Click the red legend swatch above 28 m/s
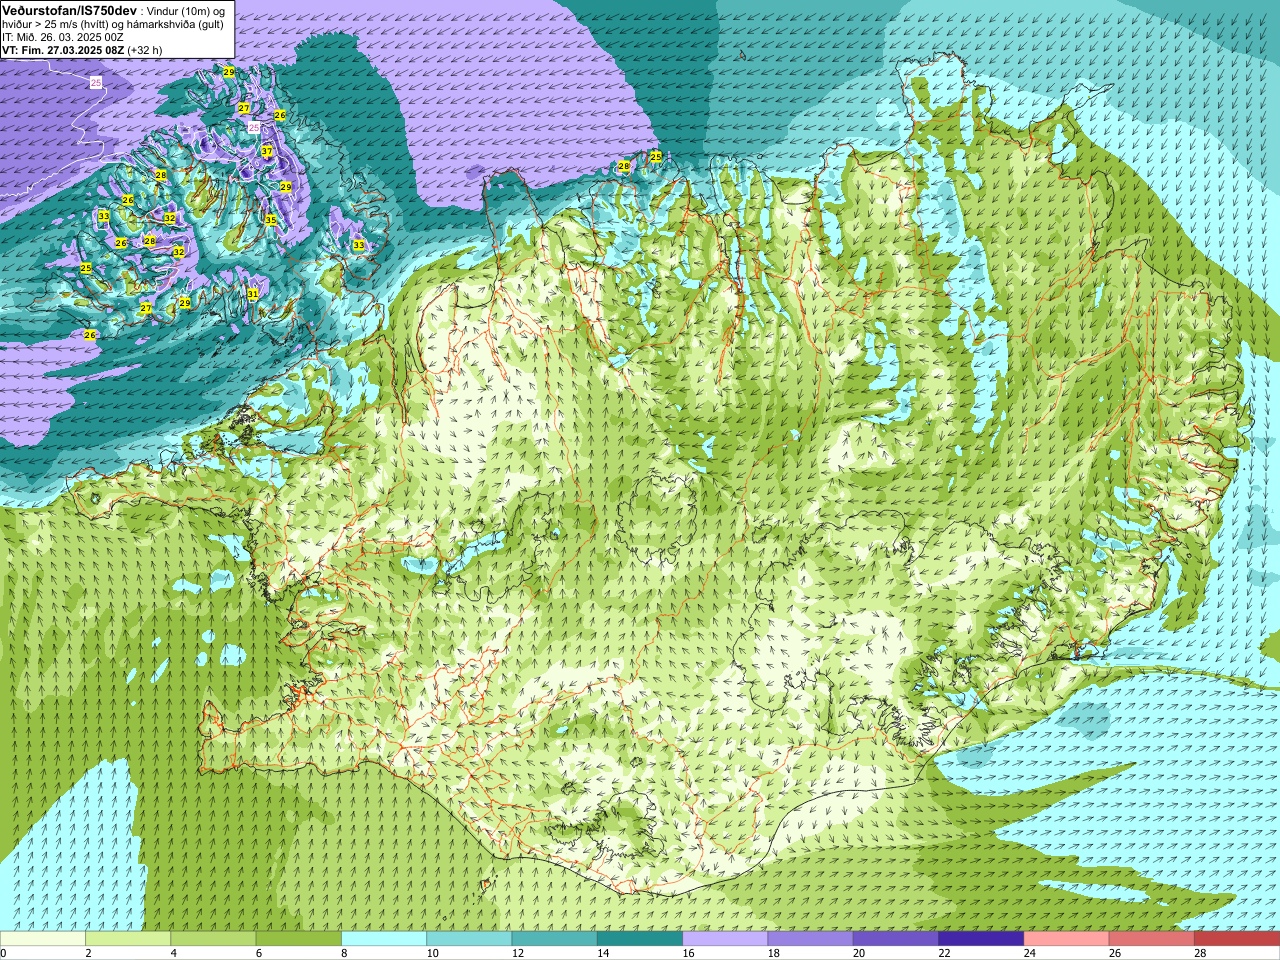 pos(1237,939)
